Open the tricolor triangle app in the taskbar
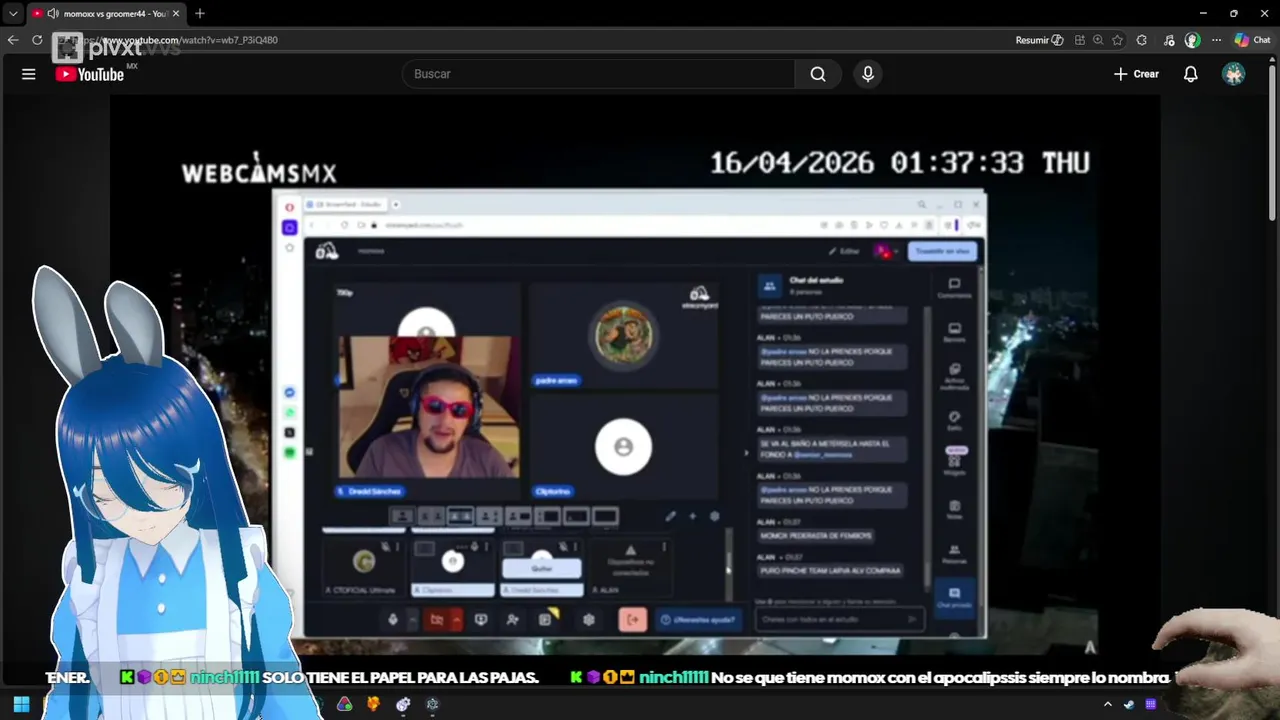The width and height of the screenshot is (1280, 720). (345, 704)
